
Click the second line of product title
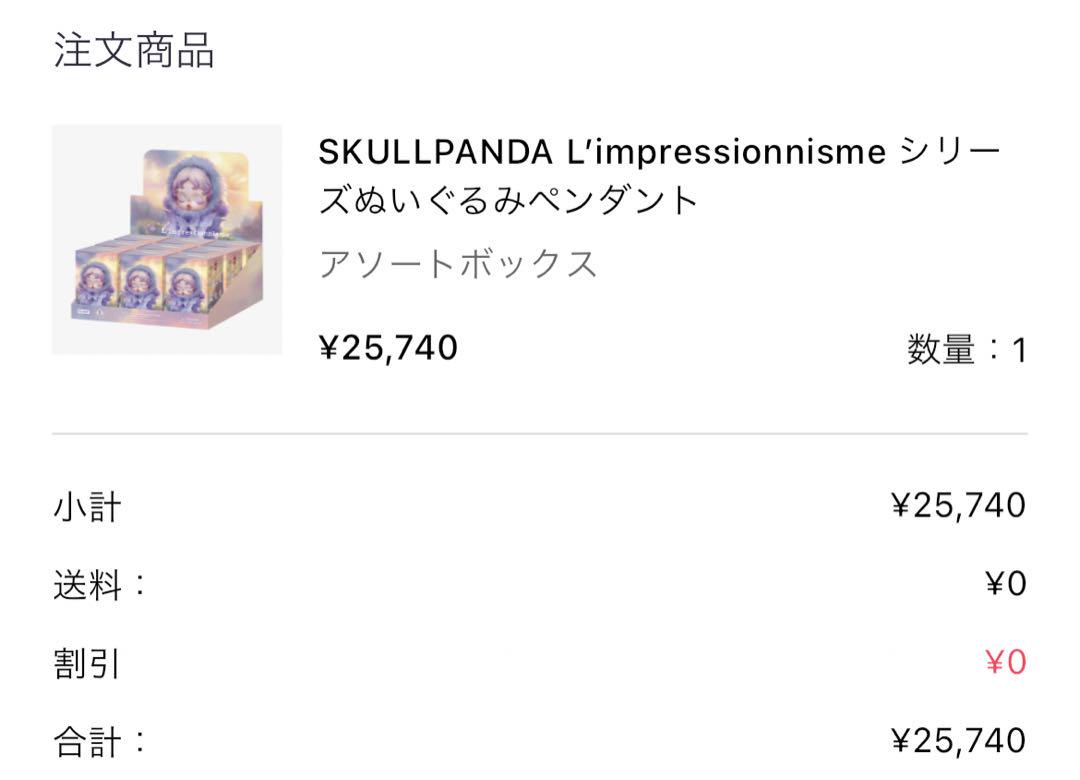point(508,201)
